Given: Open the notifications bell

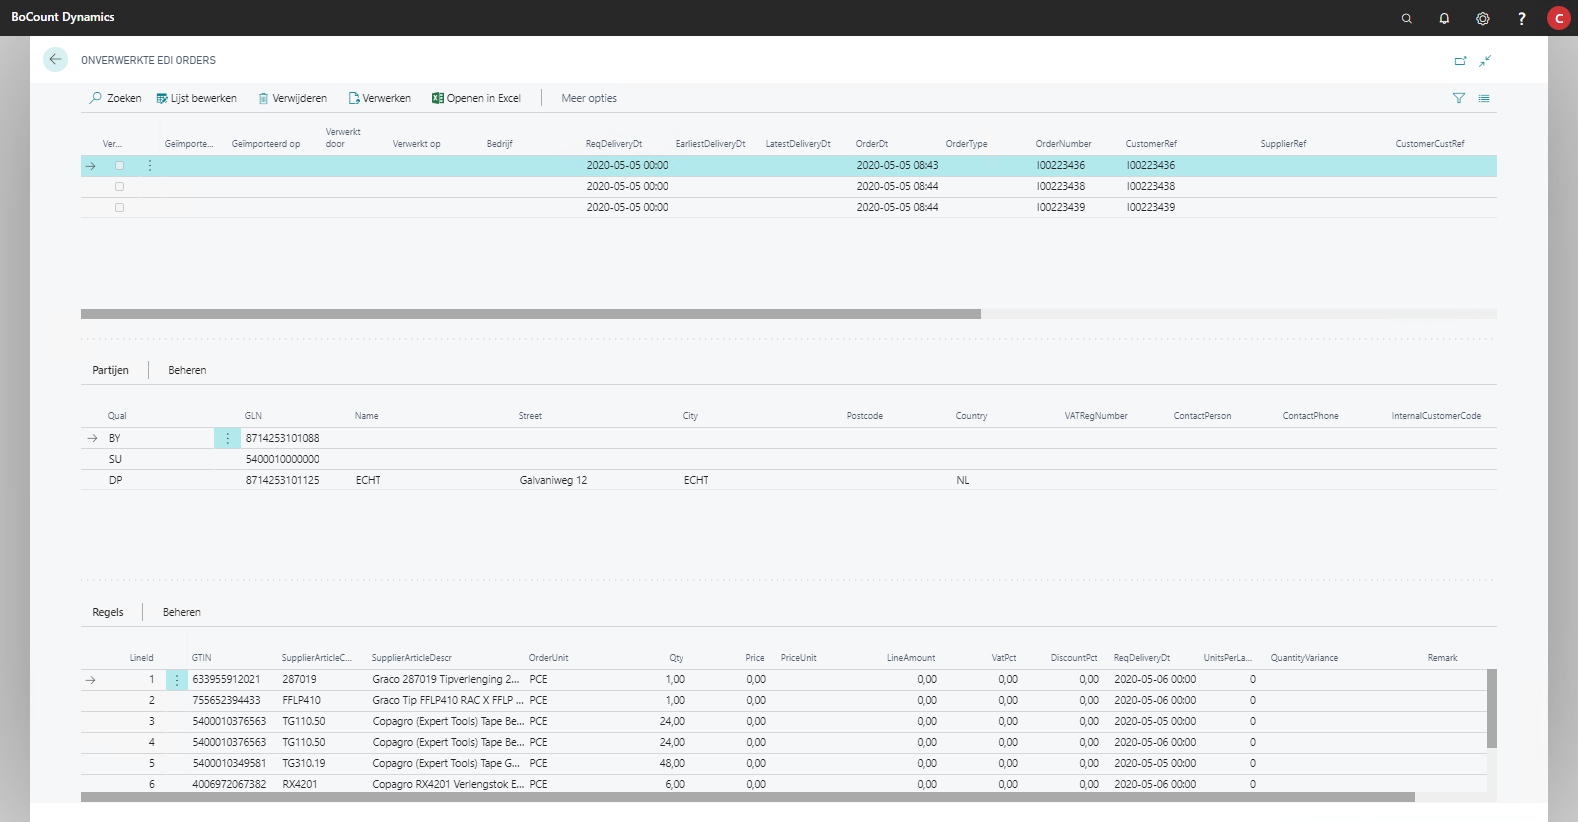Looking at the screenshot, I should [1444, 18].
